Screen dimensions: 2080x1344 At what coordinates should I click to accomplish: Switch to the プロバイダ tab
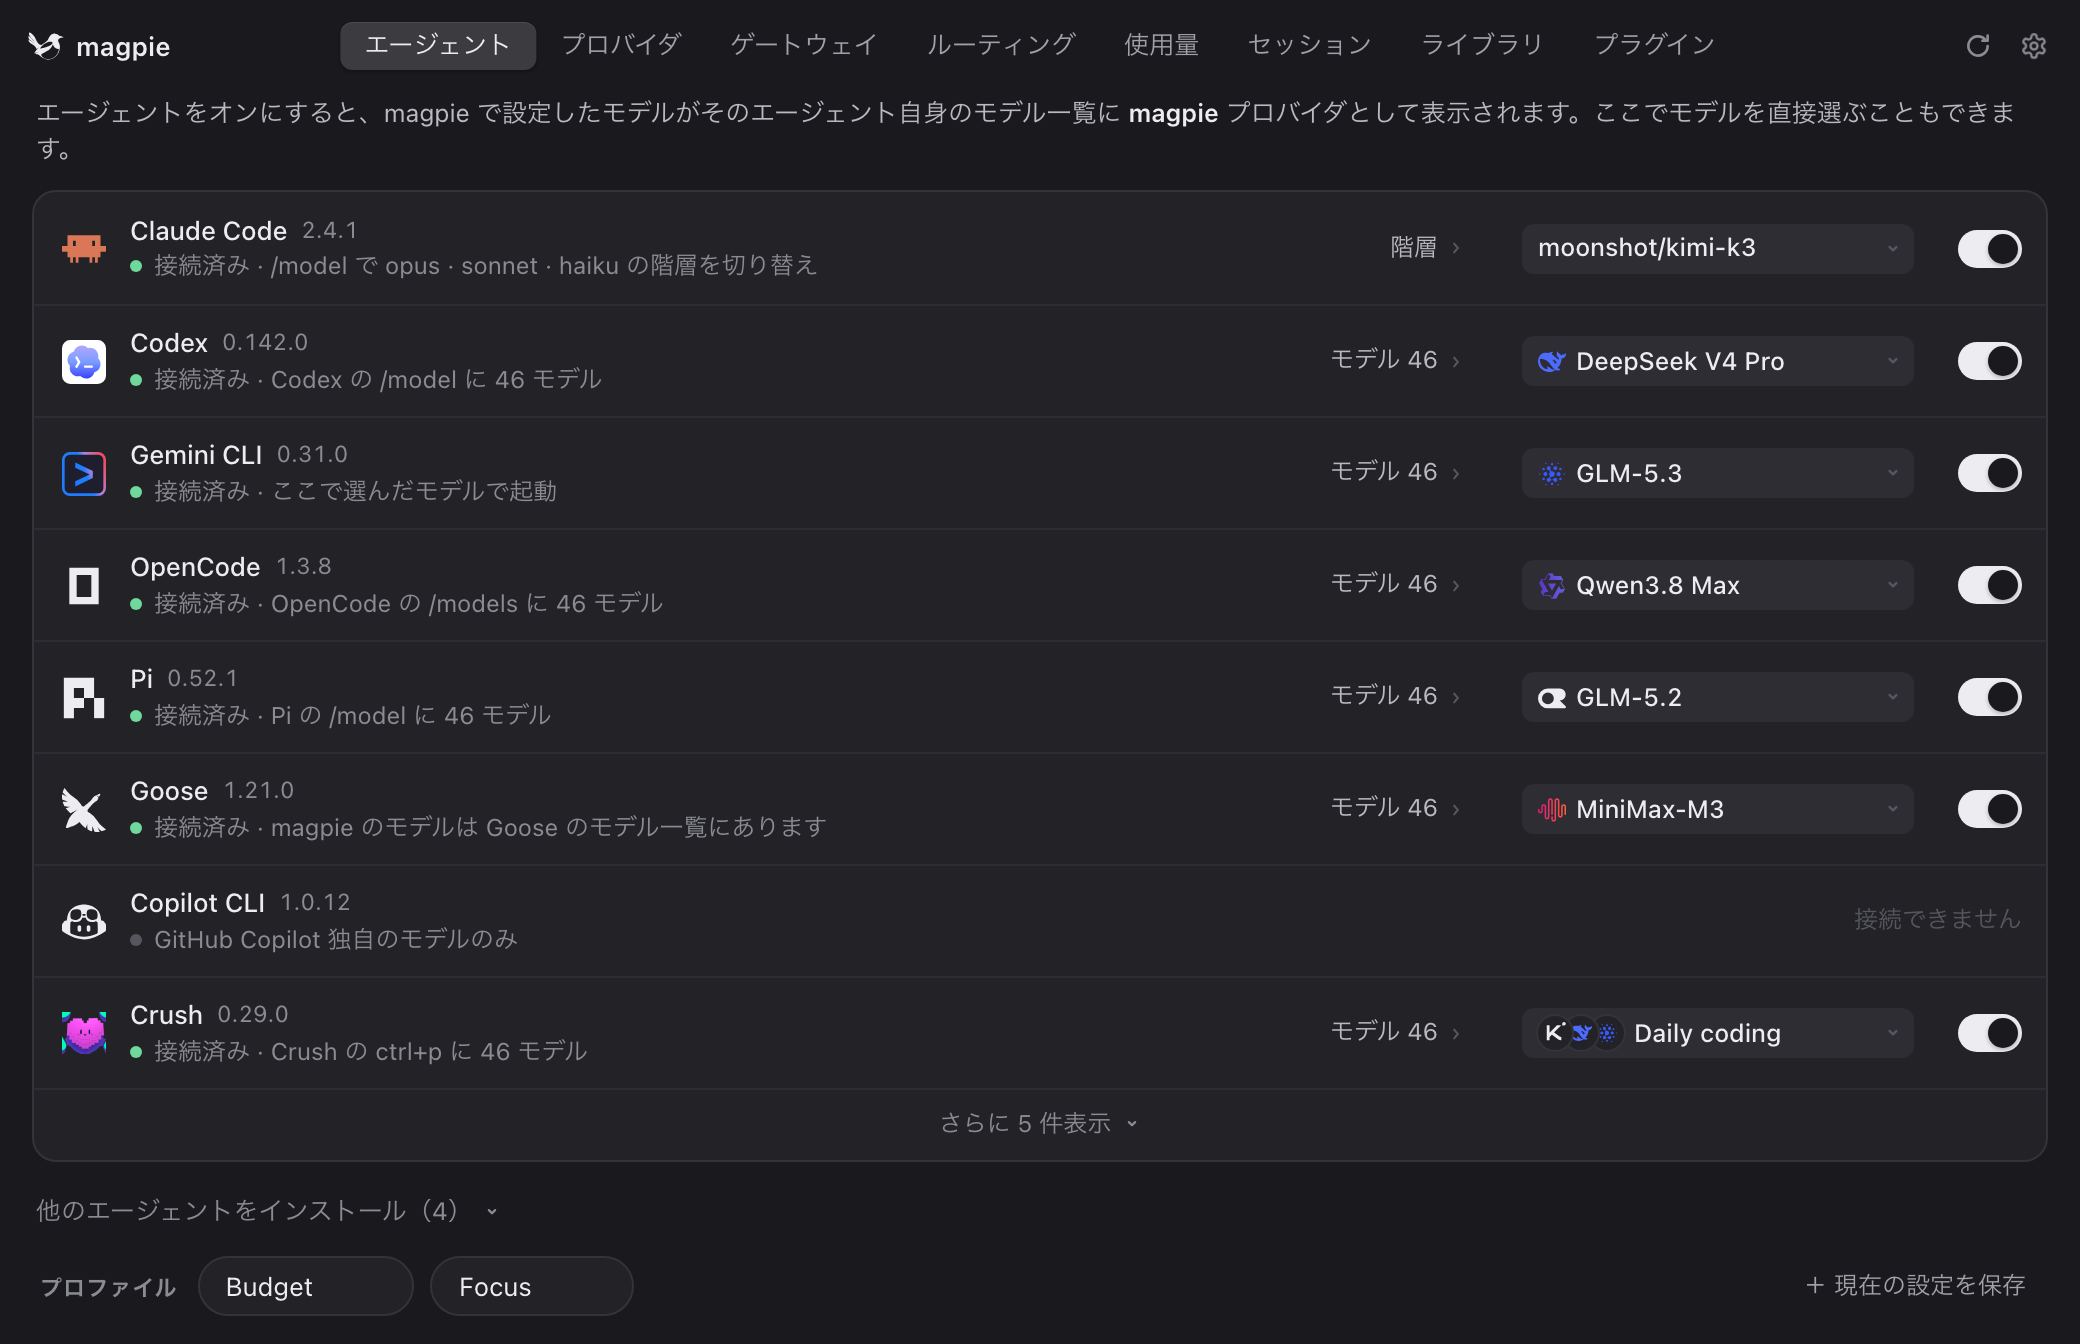coord(621,46)
